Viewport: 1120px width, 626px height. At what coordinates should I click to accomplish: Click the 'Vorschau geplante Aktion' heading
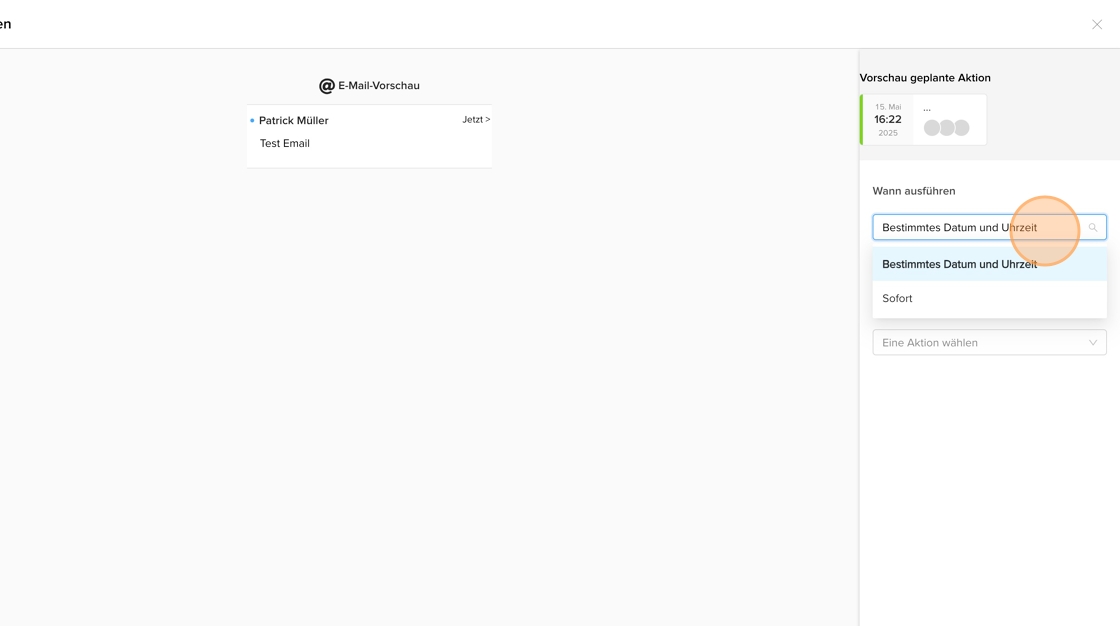925,78
